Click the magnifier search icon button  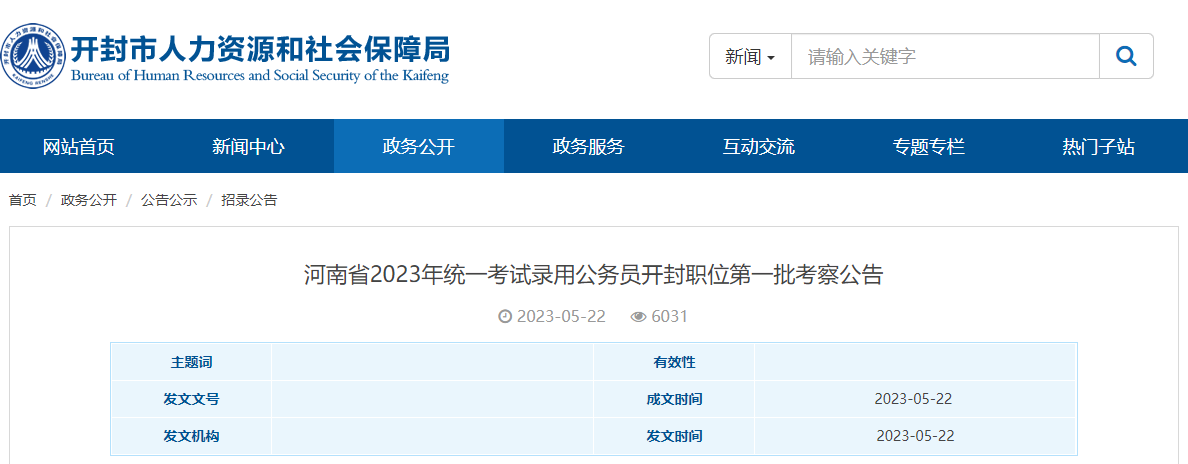tap(1126, 57)
